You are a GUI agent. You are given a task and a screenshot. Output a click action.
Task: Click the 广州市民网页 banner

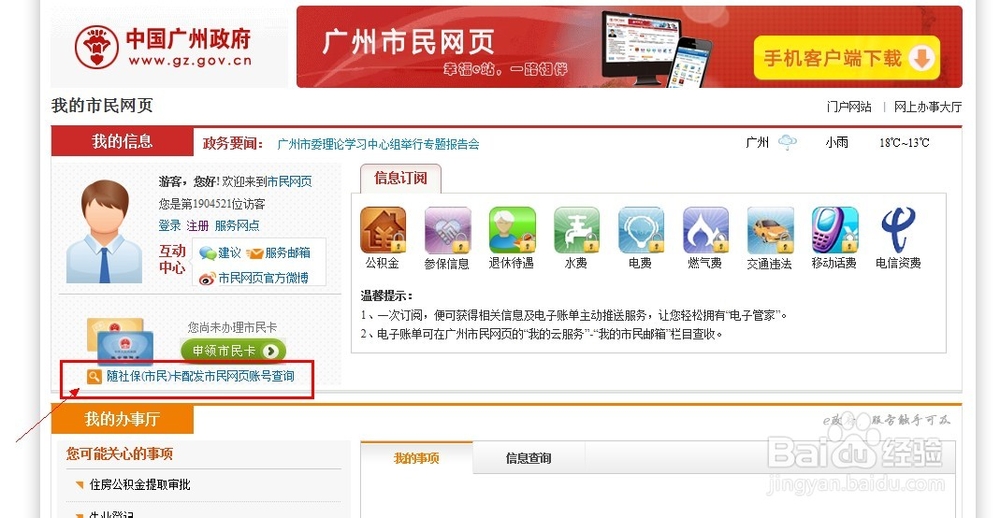point(629,47)
